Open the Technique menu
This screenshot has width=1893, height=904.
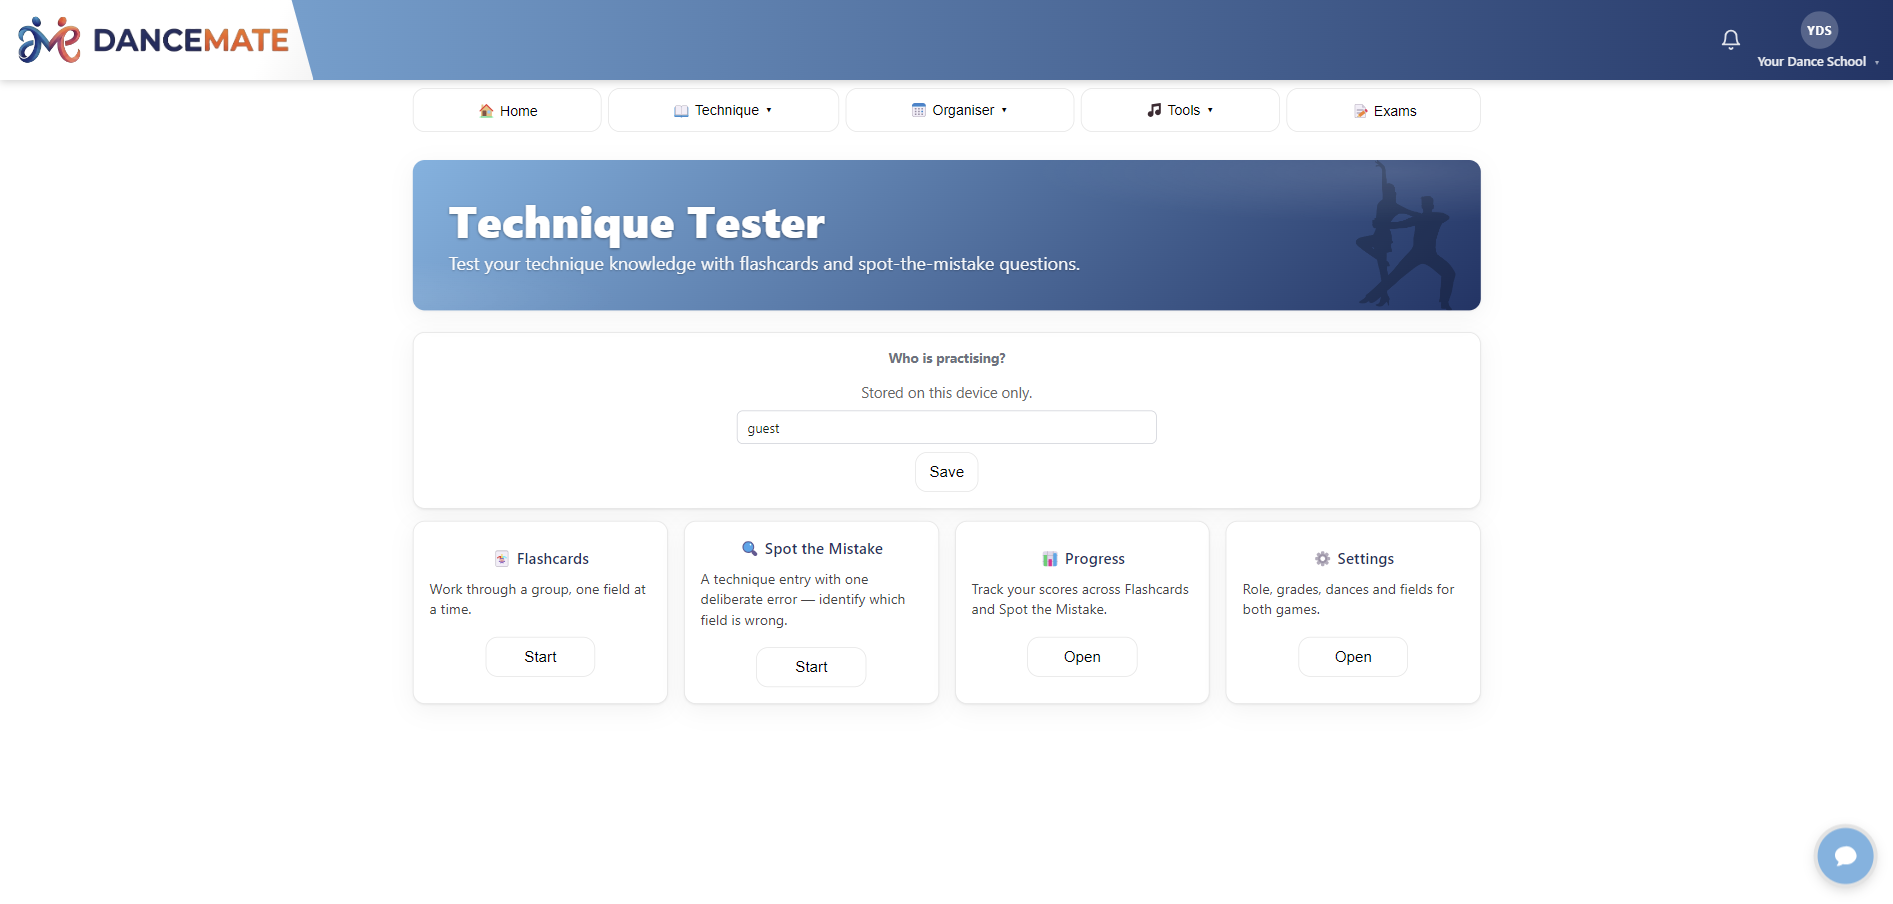(723, 110)
